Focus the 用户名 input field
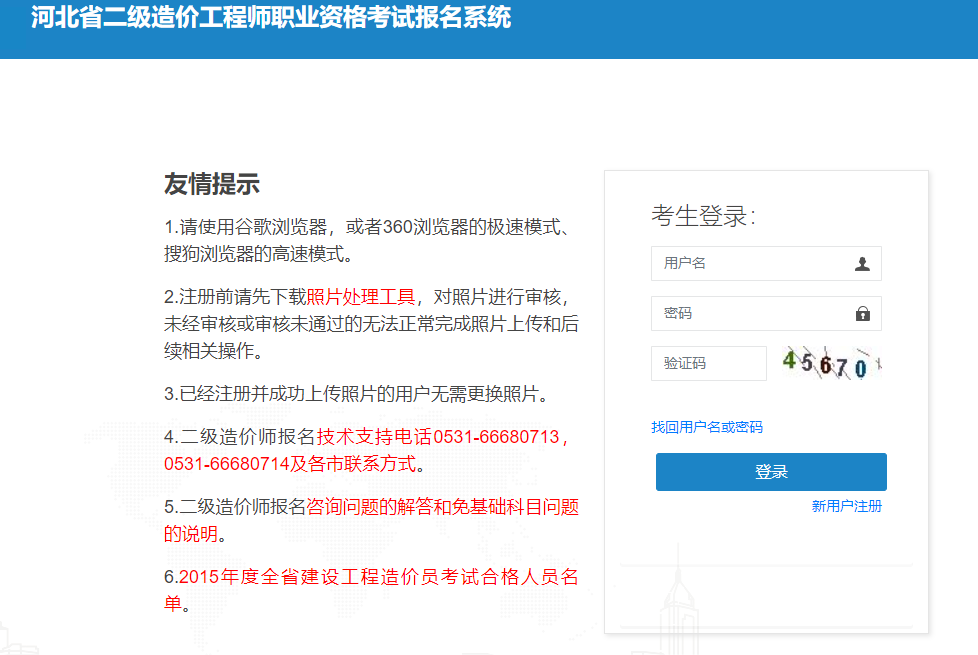The image size is (978, 655). (x=766, y=263)
